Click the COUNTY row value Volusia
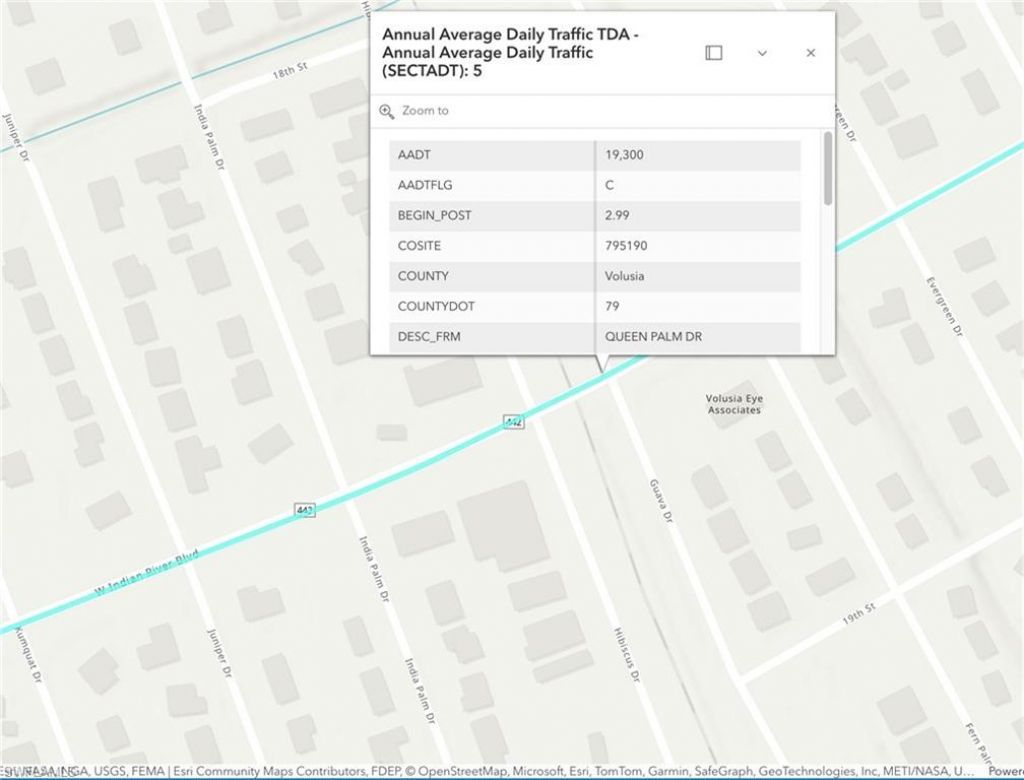 [x=698, y=276]
